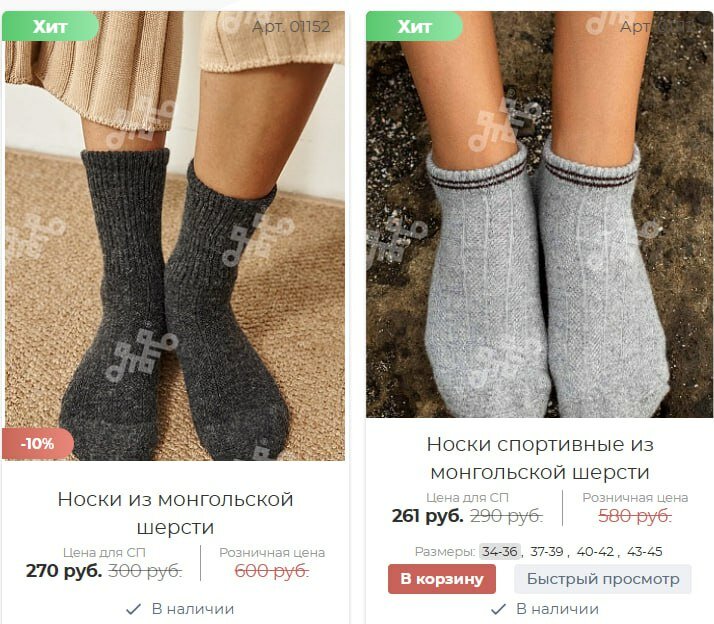The image size is (714, 624).
Task: Open Носки из монгольской шерсти title link
Action: point(175,513)
